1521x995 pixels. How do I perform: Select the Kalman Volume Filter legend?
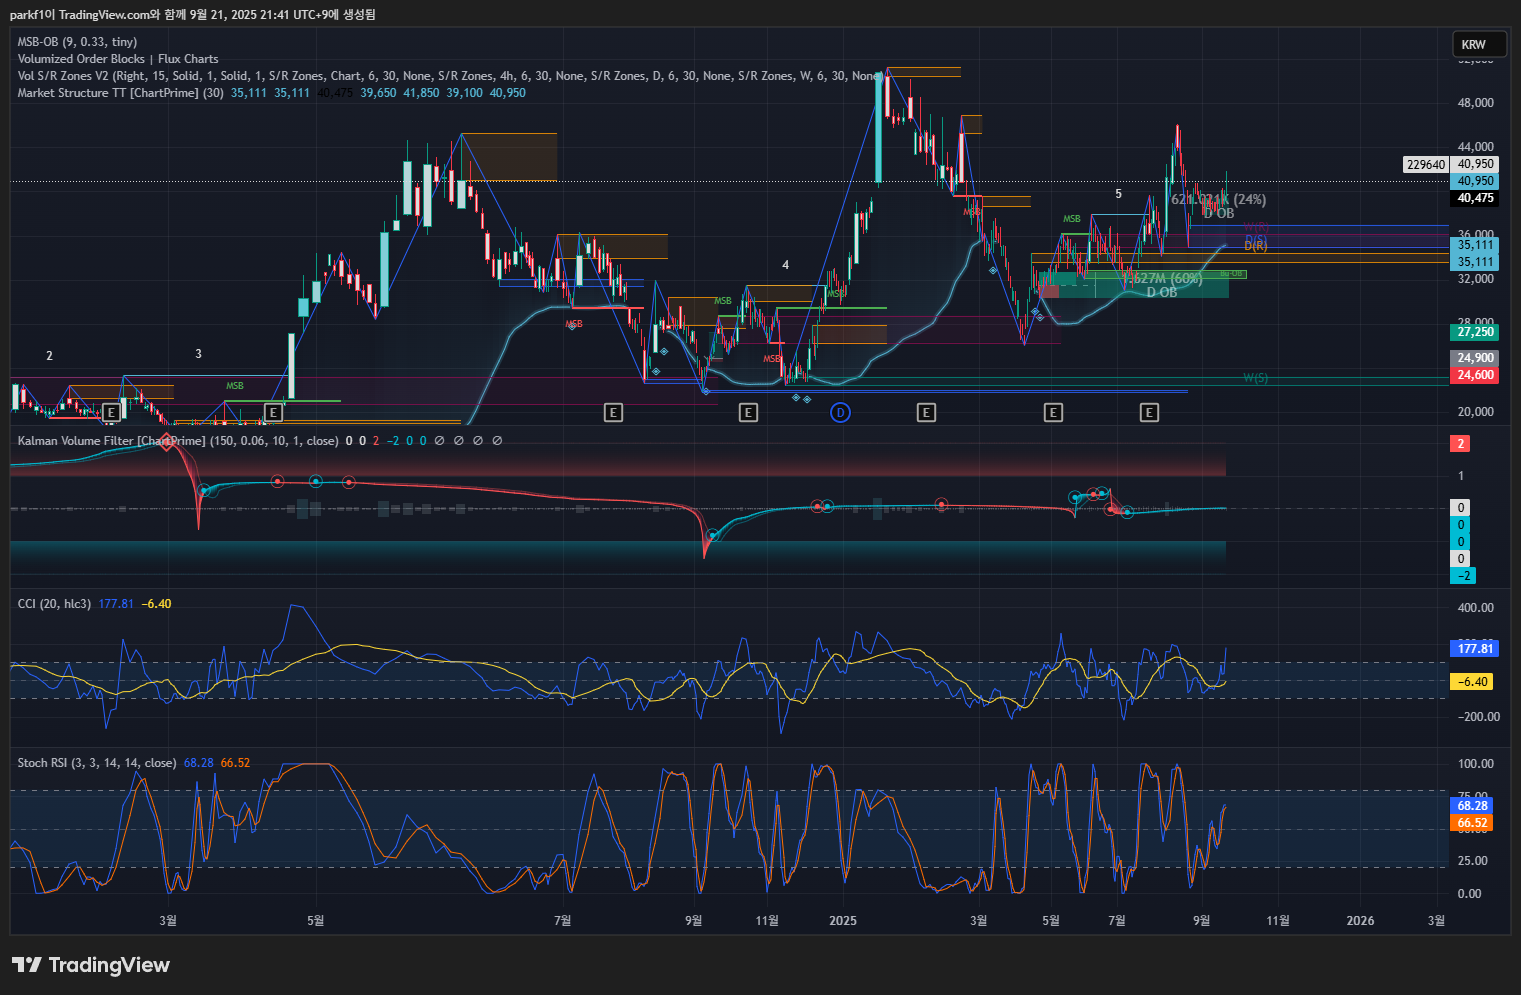(x=178, y=441)
